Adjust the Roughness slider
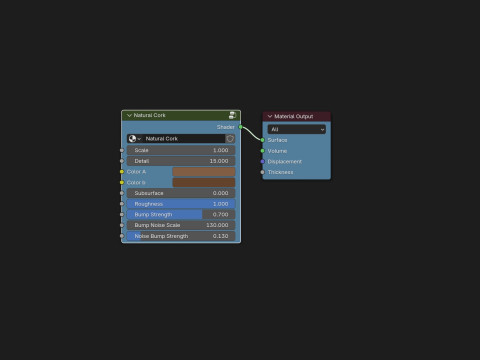The width and height of the screenshot is (480, 360). click(181, 204)
